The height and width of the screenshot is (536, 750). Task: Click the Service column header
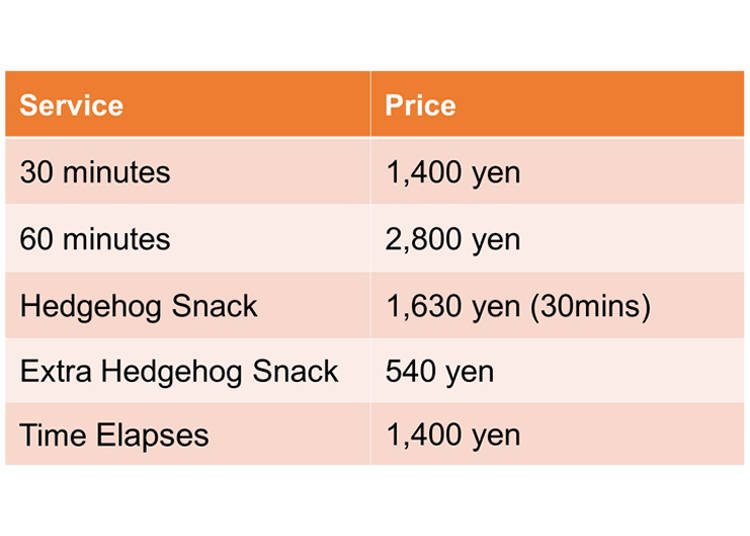click(x=188, y=104)
